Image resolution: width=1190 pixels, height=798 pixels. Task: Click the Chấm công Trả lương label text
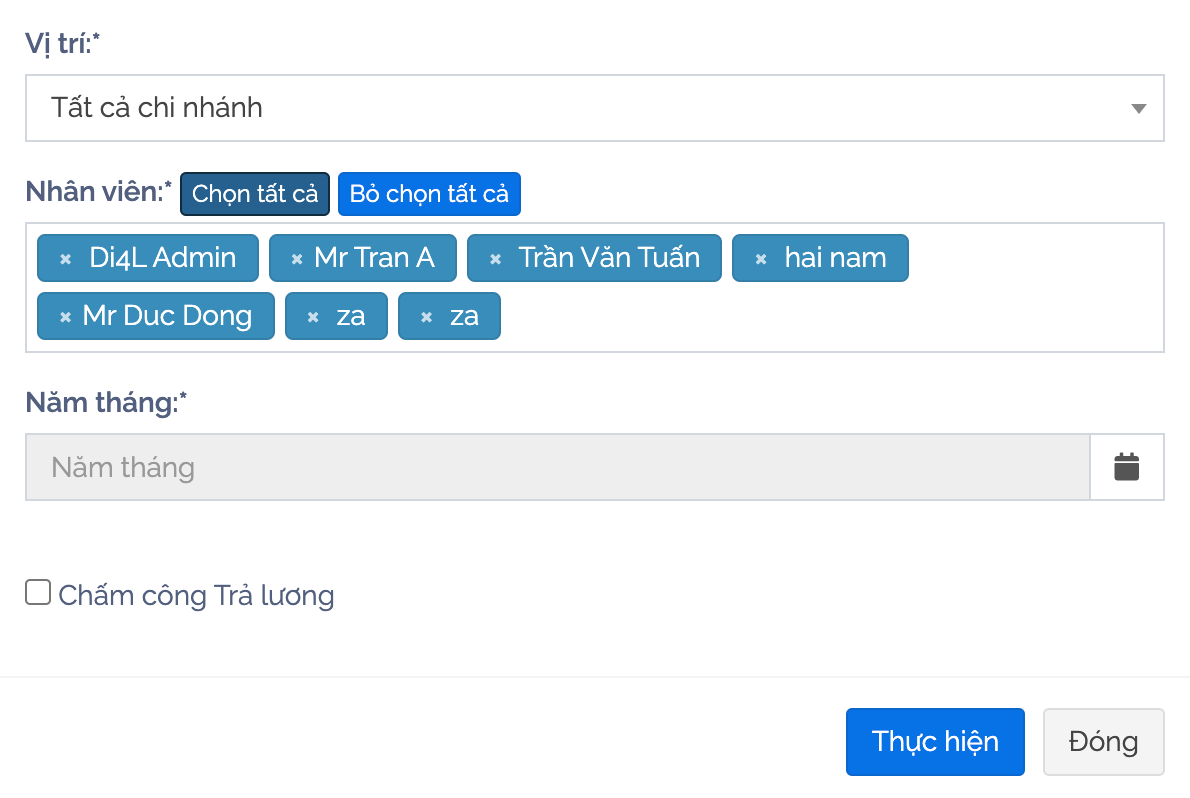196,596
